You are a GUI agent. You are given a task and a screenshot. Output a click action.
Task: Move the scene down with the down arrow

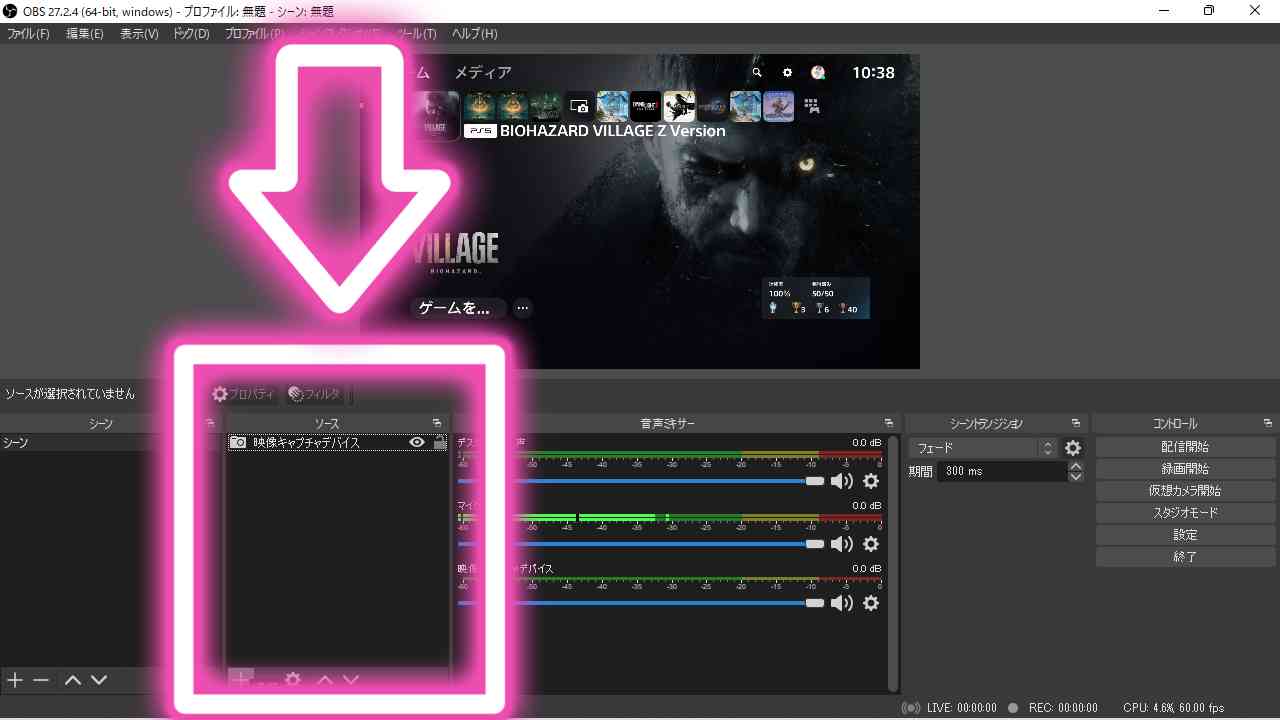99,680
